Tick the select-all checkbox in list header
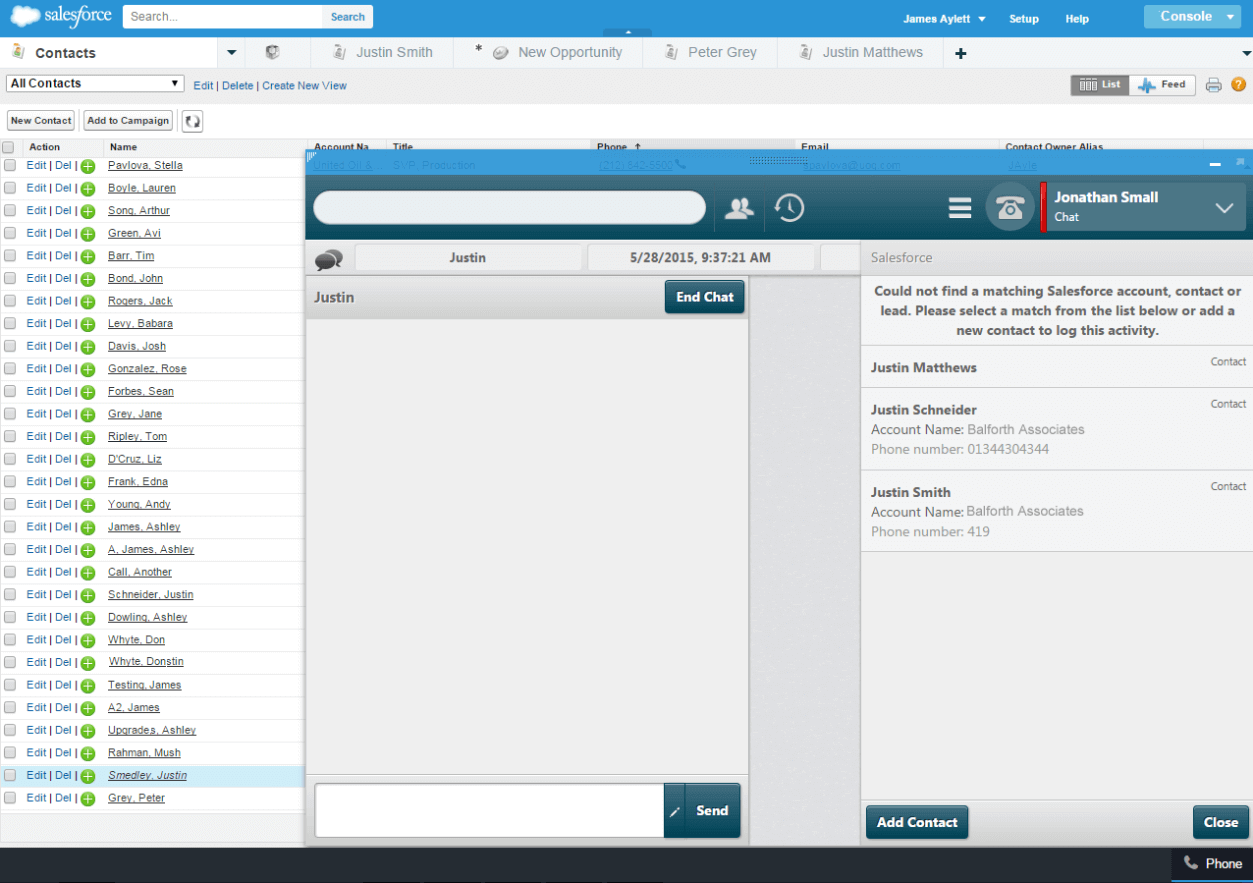The width and height of the screenshot is (1253, 883). point(8,147)
